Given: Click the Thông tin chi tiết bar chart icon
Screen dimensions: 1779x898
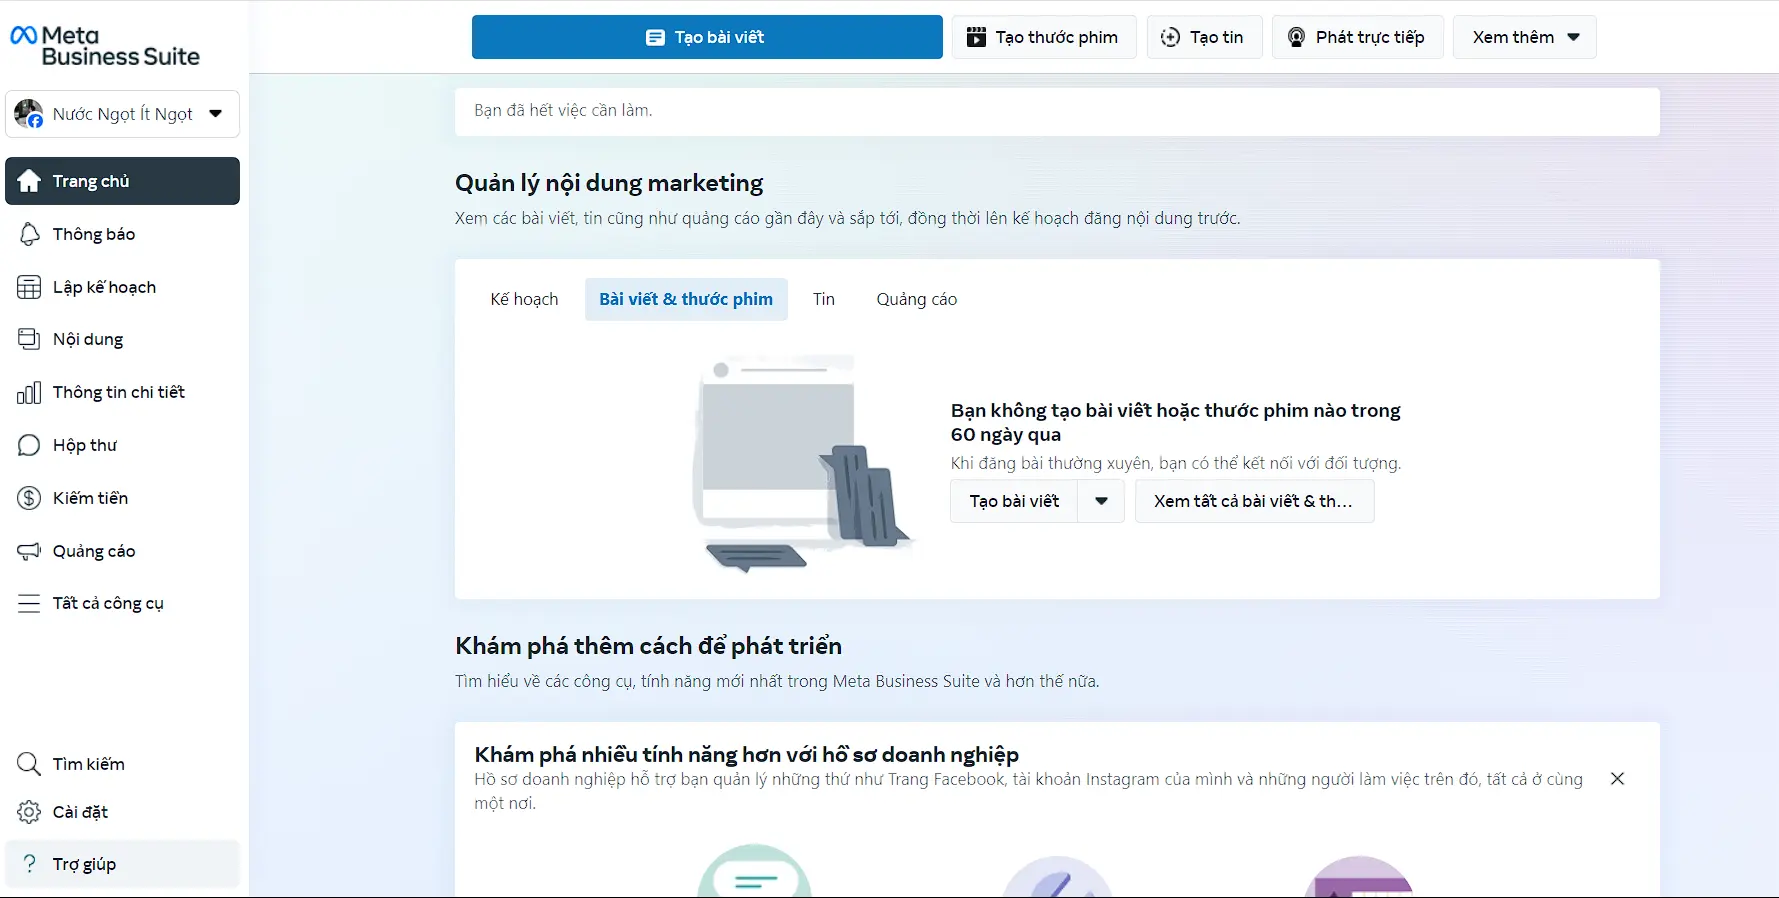Looking at the screenshot, I should [29, 392].
